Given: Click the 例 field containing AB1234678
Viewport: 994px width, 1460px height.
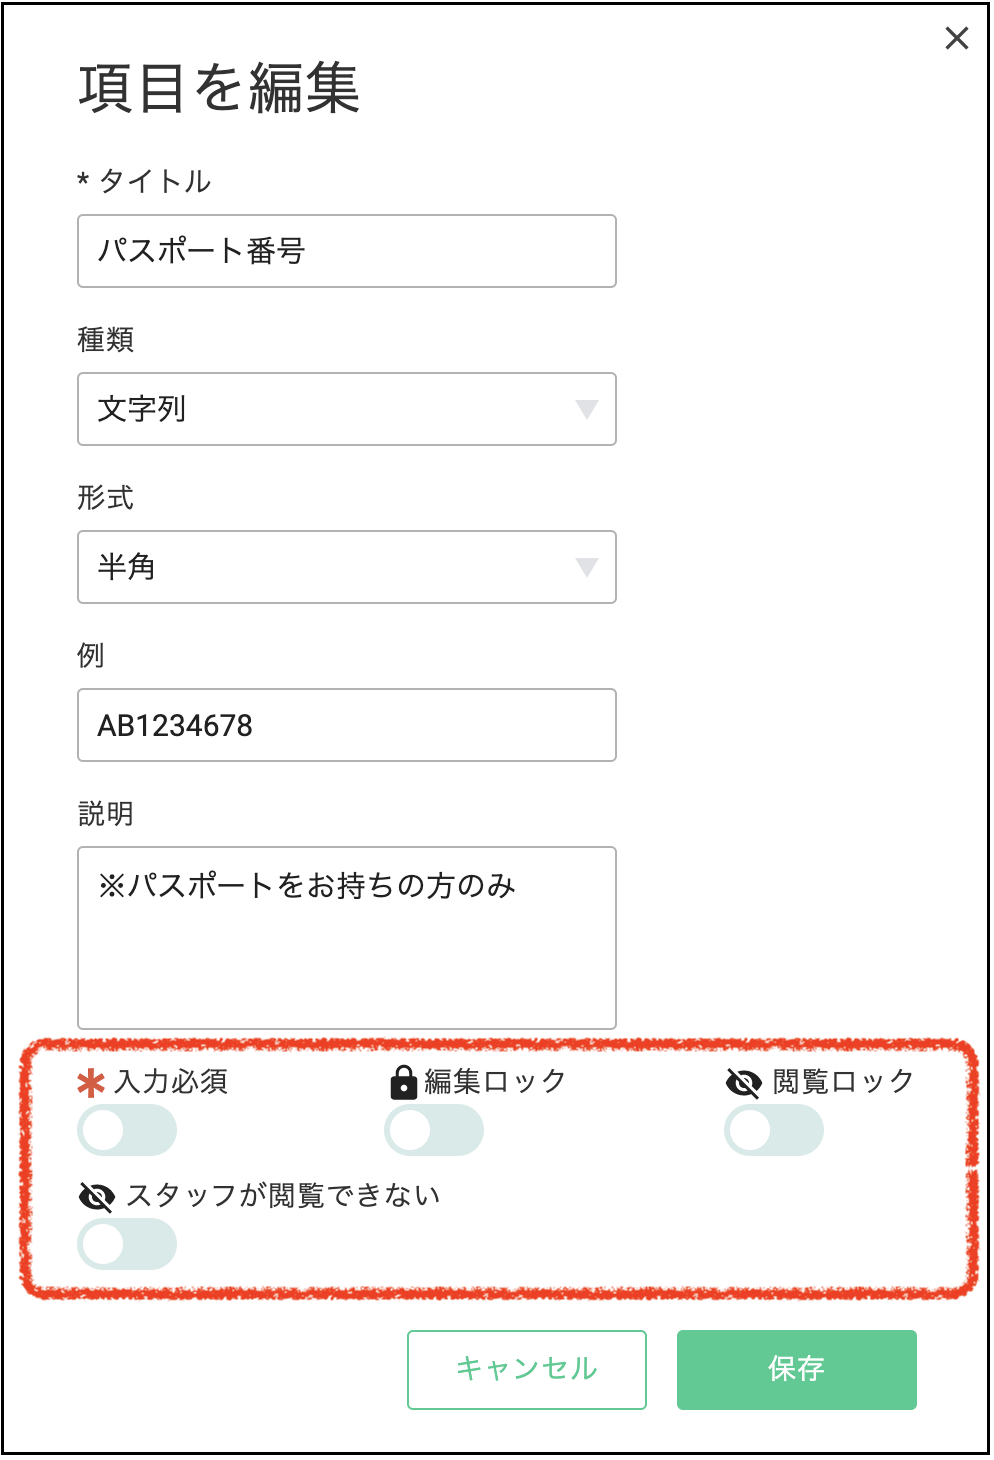Looking at the screenshot, I should coord(347,725).
